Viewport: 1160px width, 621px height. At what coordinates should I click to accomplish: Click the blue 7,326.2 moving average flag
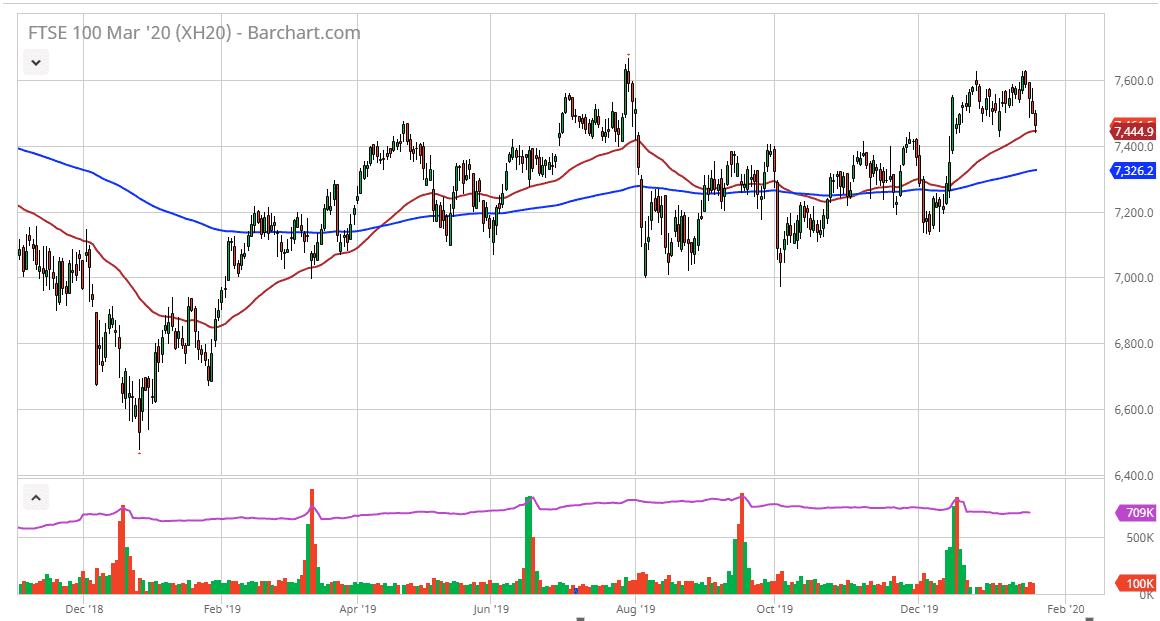(1135, 171)
